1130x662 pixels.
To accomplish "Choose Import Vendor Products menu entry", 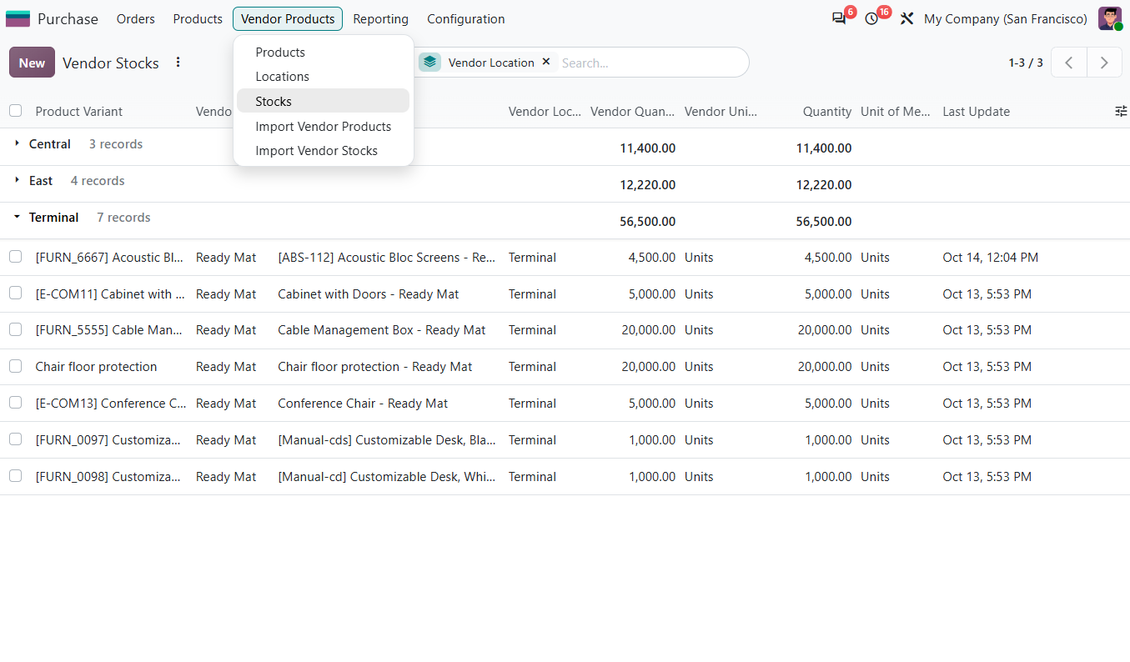I will (x=323, y=126).
